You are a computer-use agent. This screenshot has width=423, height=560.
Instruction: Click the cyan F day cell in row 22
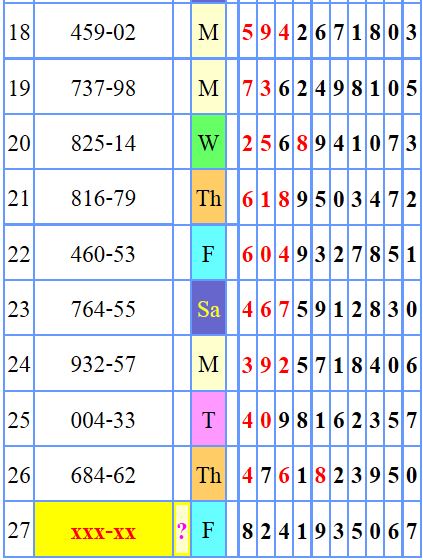(x=208, y=253)
